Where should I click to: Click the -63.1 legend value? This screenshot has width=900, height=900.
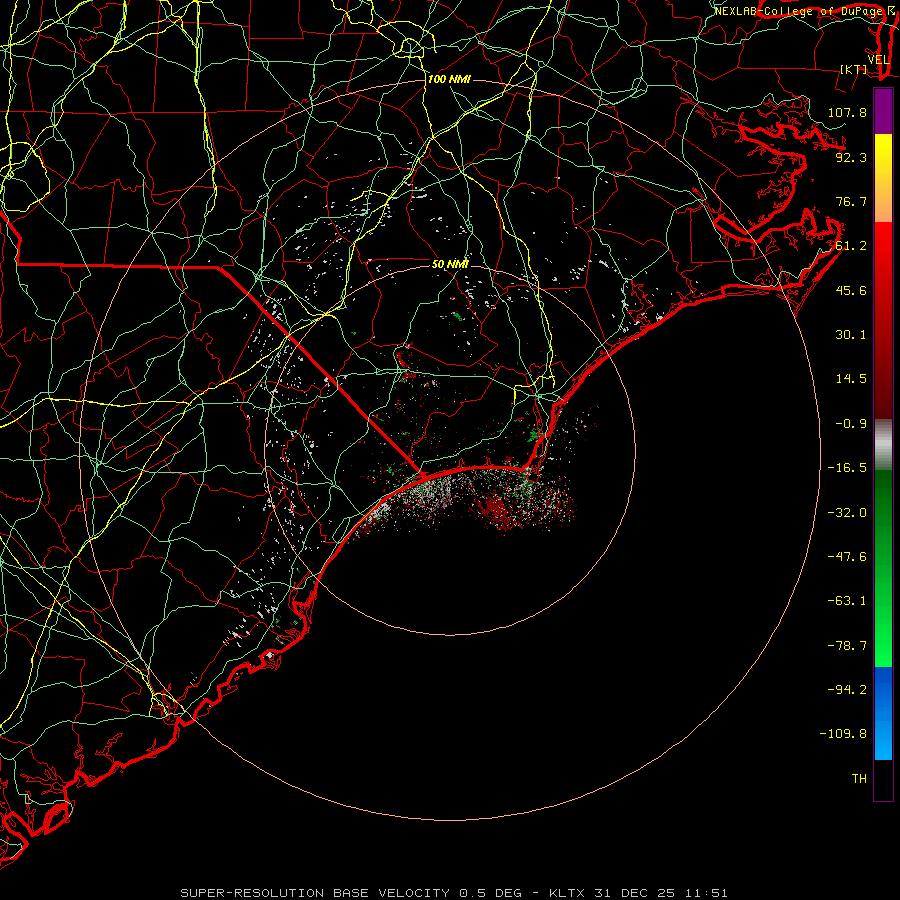tap(847, 601)
